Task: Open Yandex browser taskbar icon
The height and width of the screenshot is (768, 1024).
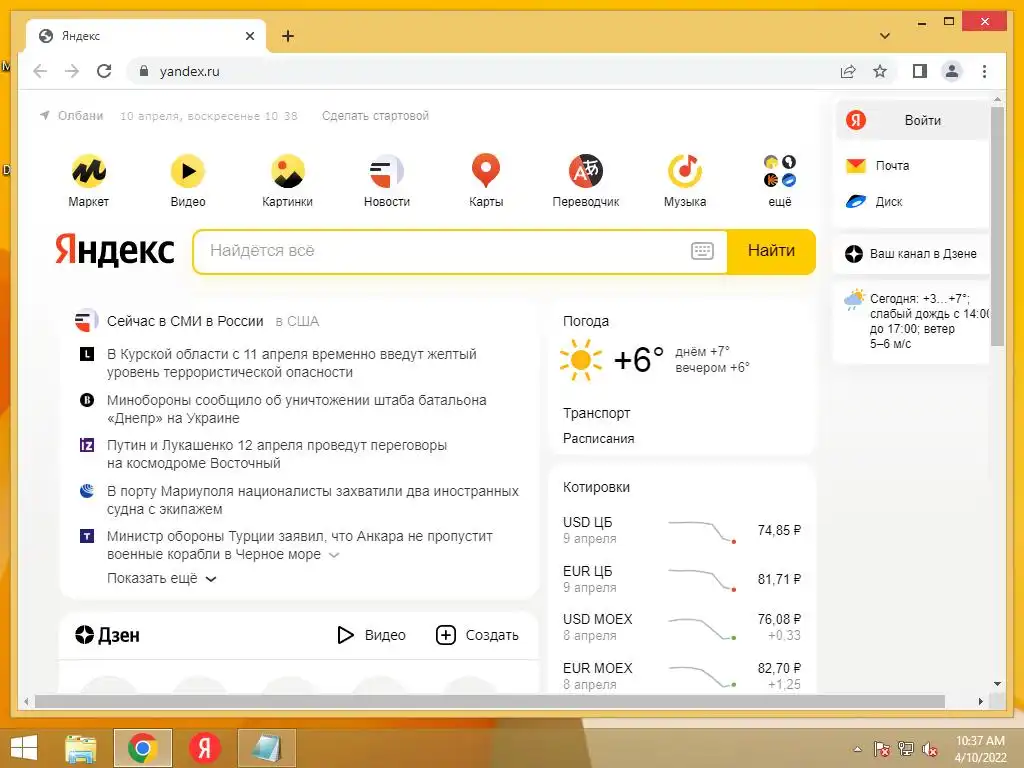Action: click(x=204, y=748)
